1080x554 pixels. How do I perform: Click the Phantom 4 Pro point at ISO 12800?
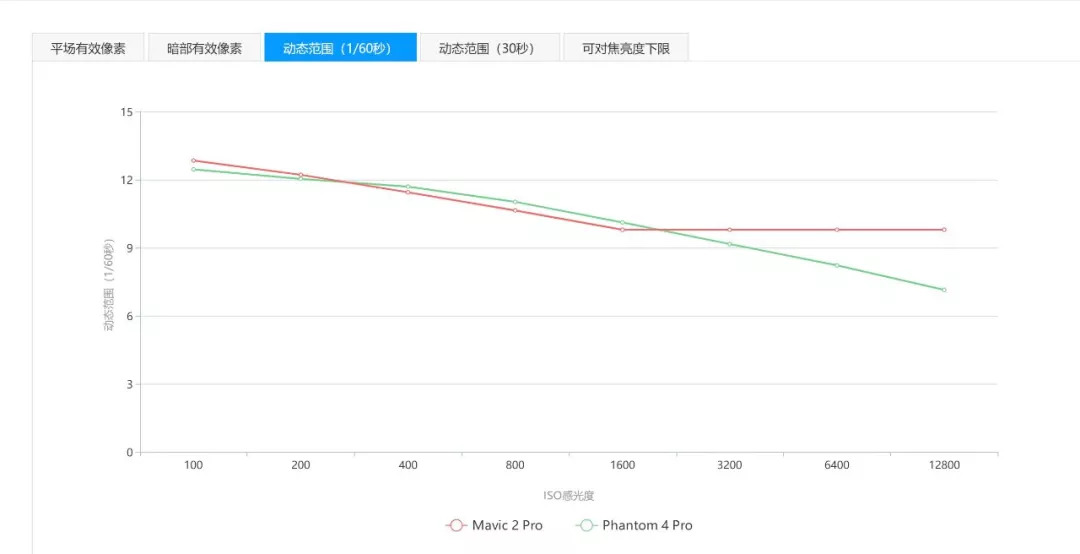(944, 290)
